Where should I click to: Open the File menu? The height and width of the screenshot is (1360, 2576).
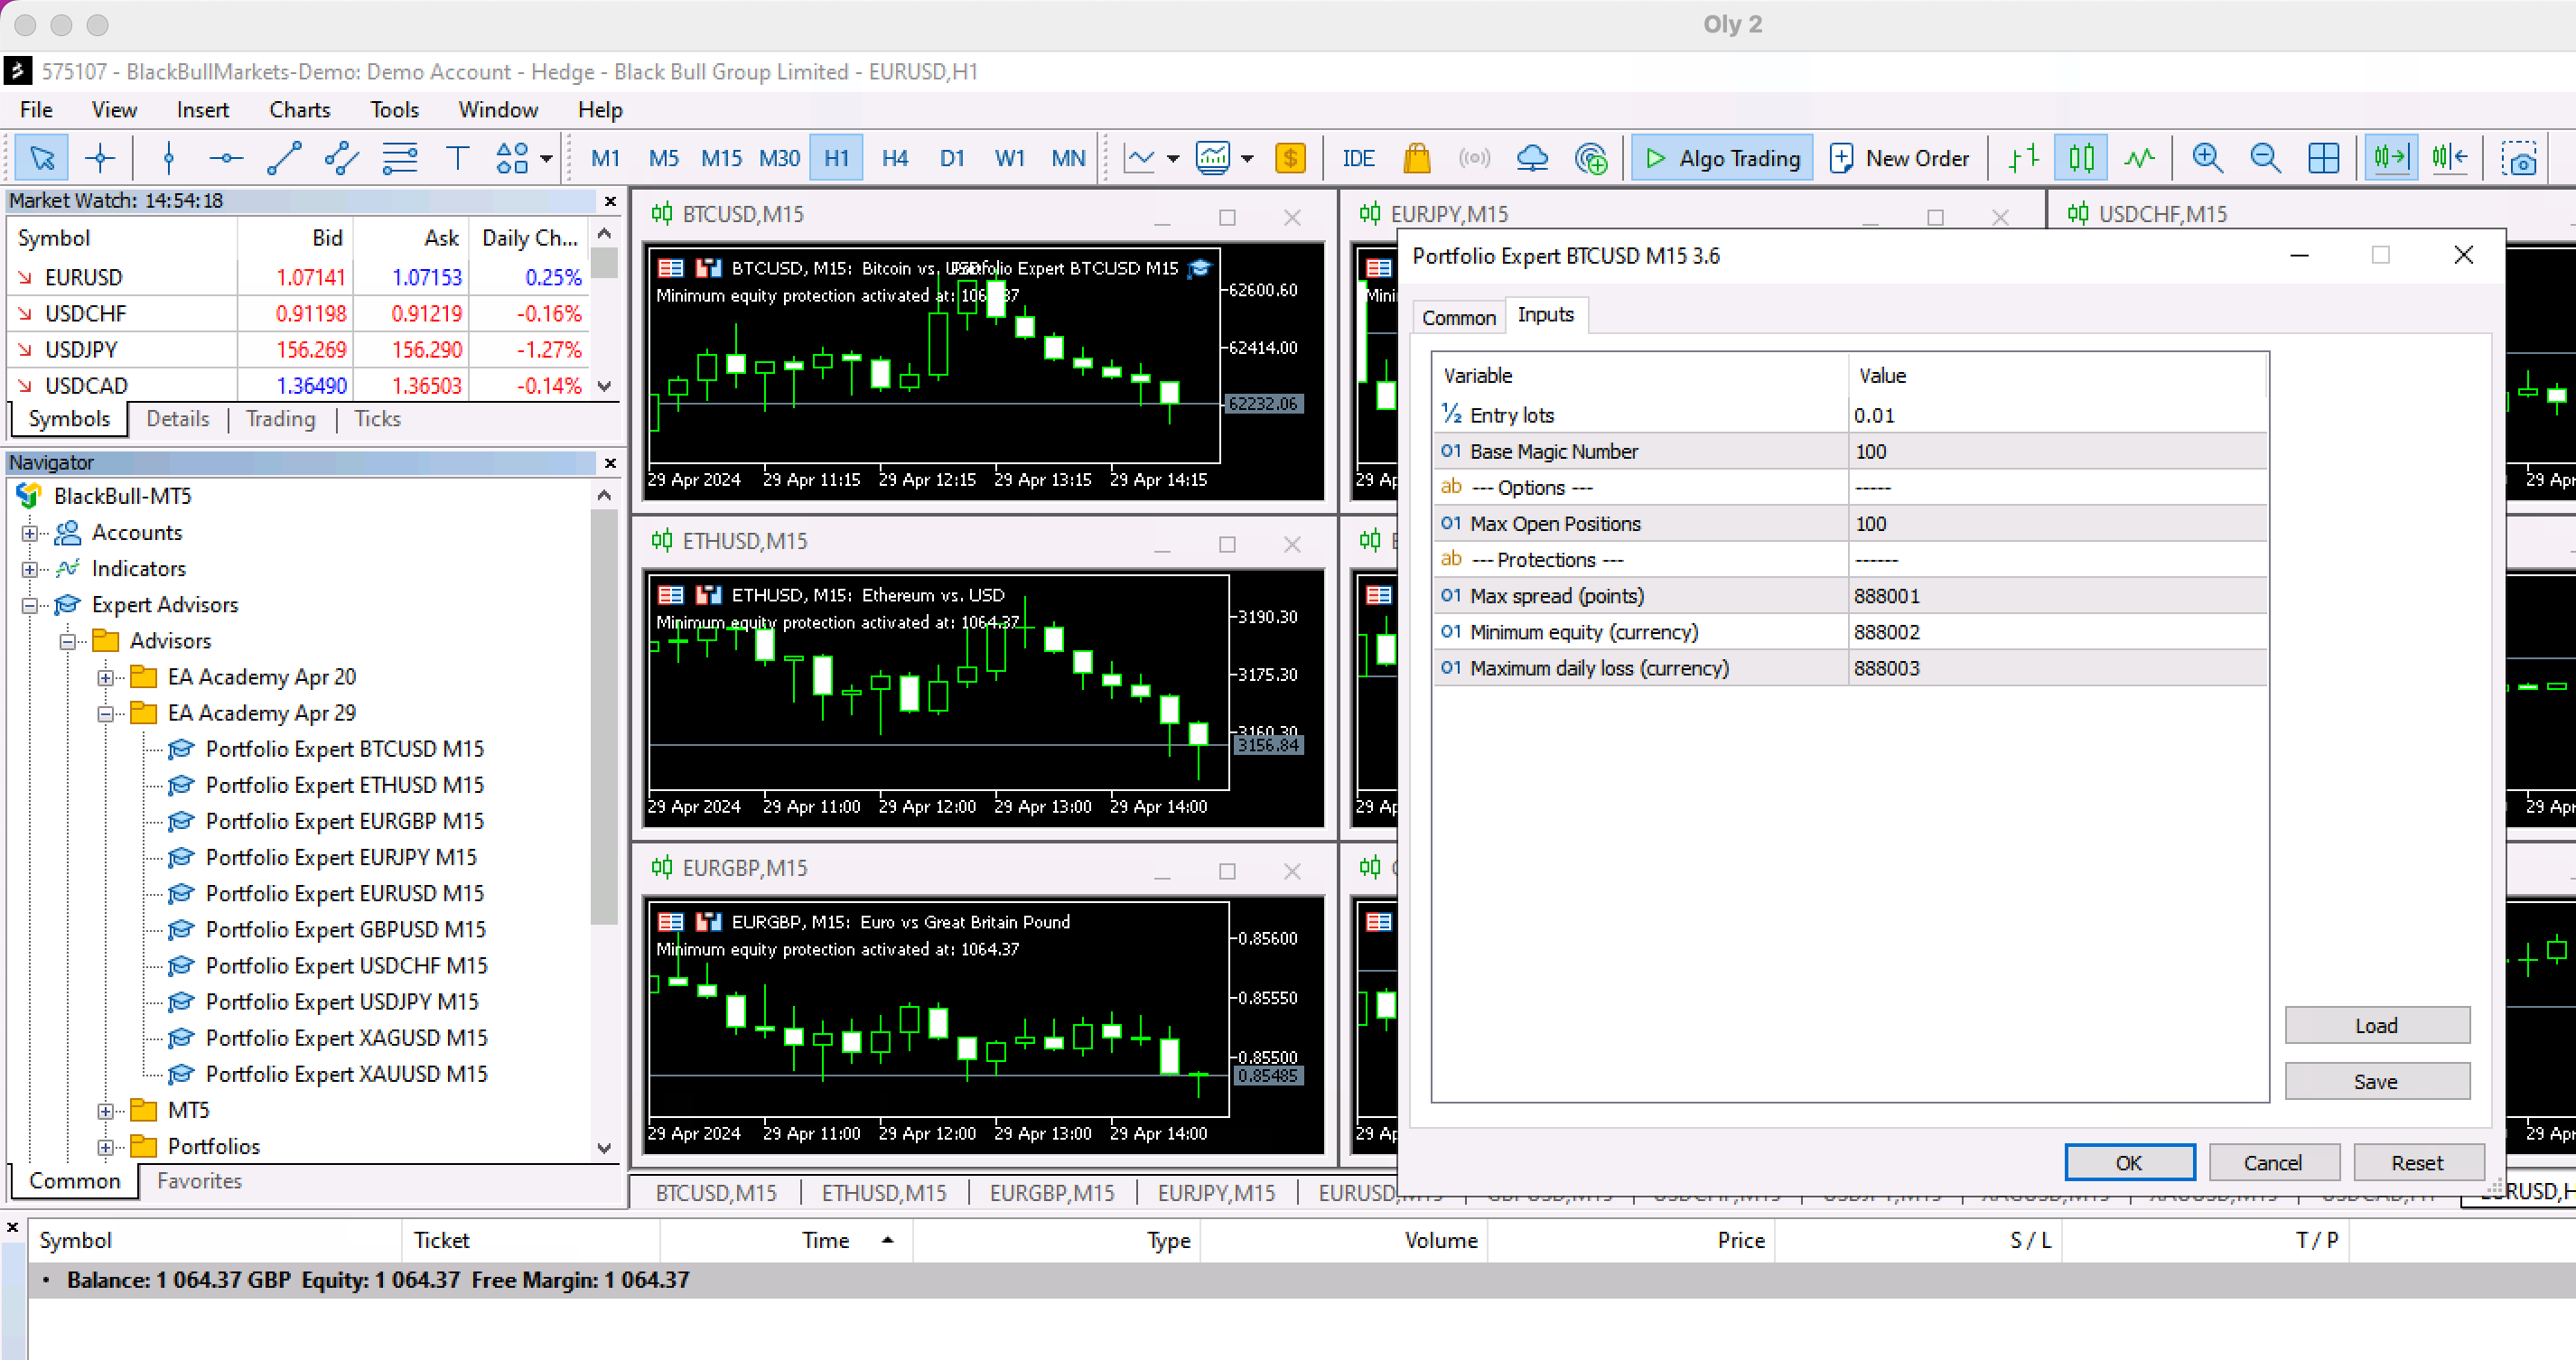click(36, 110)
